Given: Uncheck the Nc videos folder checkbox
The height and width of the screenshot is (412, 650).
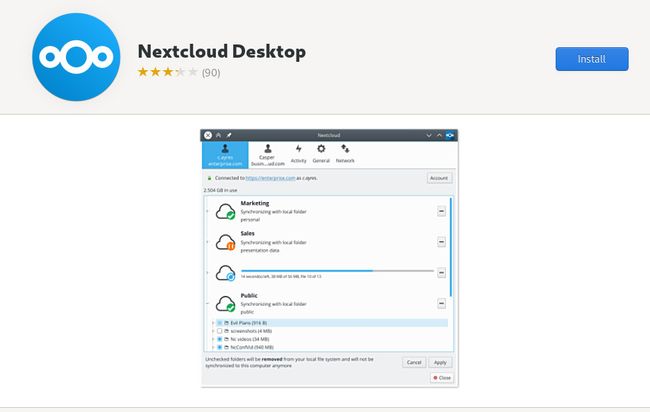Looking at the screenshot, I should (220, 339).
